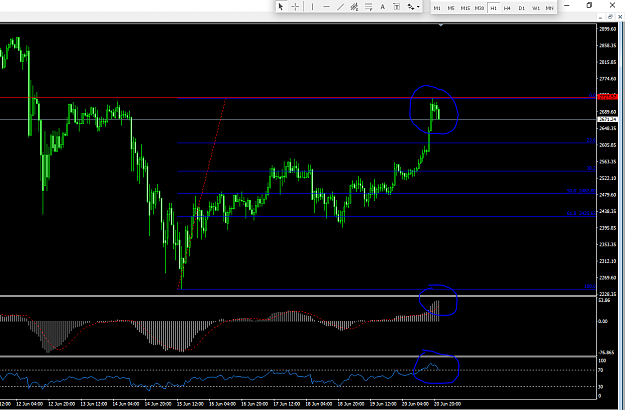
Task: Click the current price label 2671.34
Action: (x=608, y=119)
